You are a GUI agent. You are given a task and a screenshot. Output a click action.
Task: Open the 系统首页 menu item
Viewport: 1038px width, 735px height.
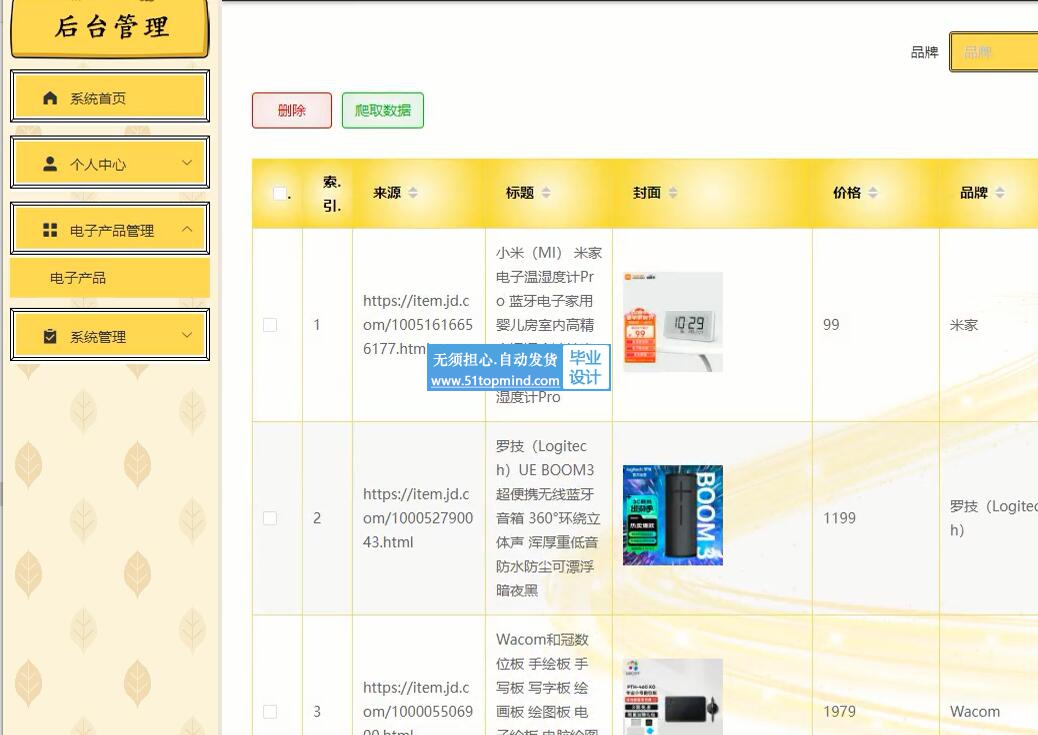pos(110,97)
